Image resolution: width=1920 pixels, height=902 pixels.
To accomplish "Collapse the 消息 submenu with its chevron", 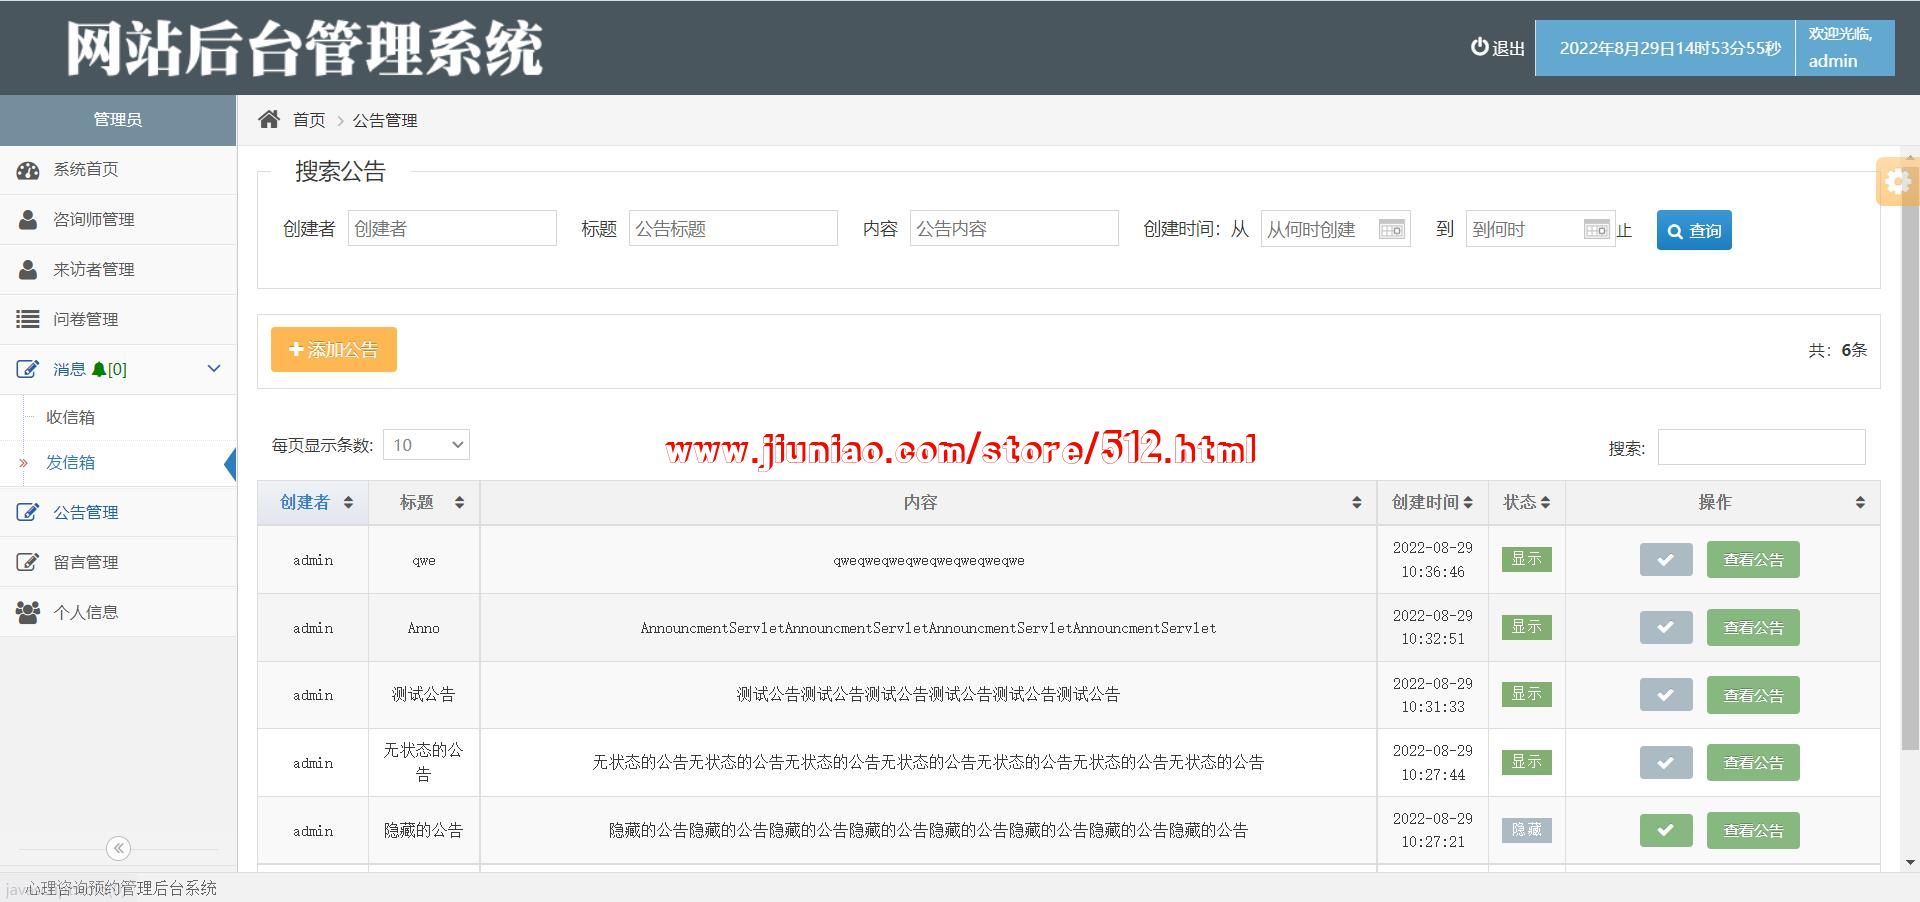I will [x=214, y=369].
